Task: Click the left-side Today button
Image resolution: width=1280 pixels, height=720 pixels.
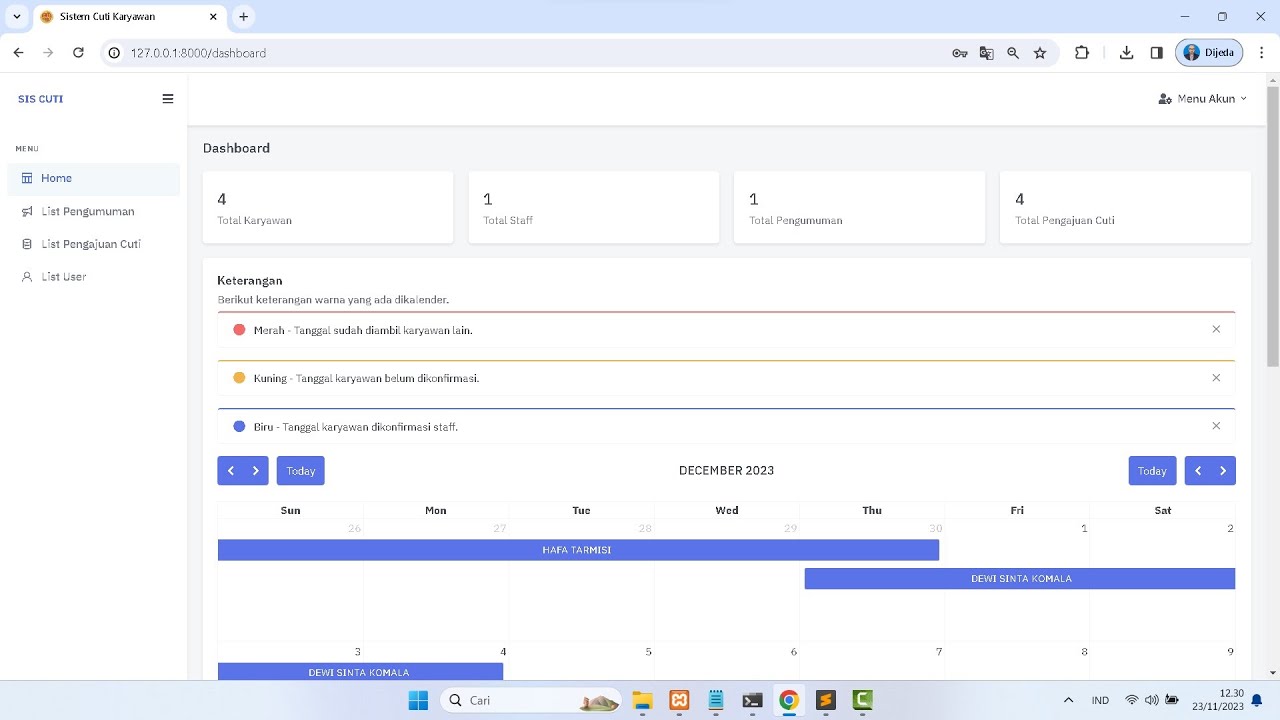Action: [300, 471]
